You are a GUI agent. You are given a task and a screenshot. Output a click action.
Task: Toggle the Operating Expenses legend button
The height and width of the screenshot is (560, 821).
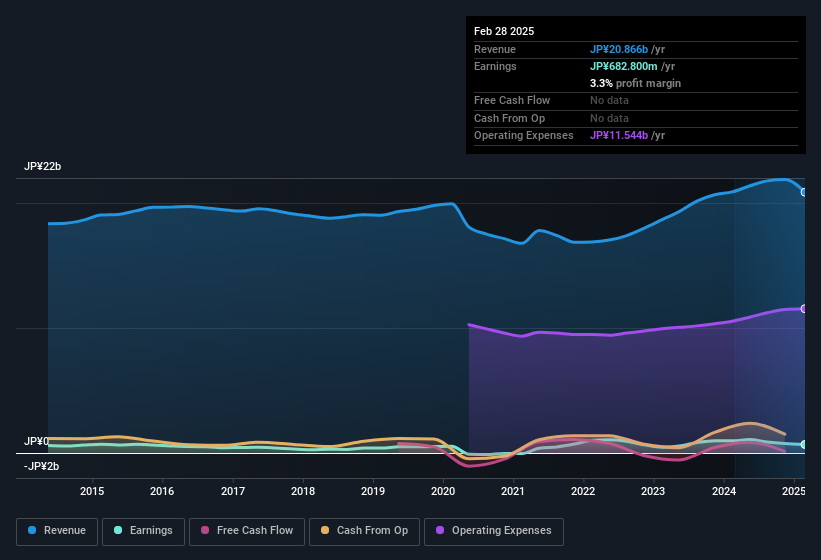coord(494,532)
